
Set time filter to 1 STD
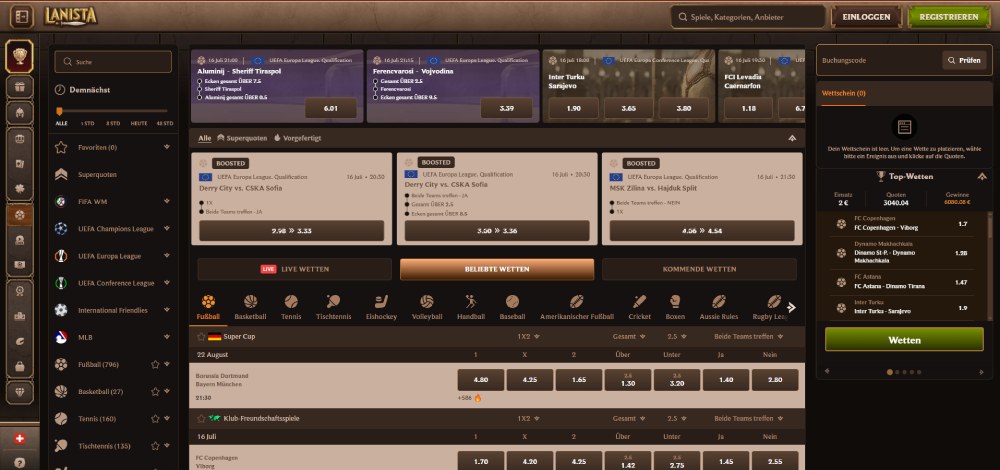coord(87,124)
